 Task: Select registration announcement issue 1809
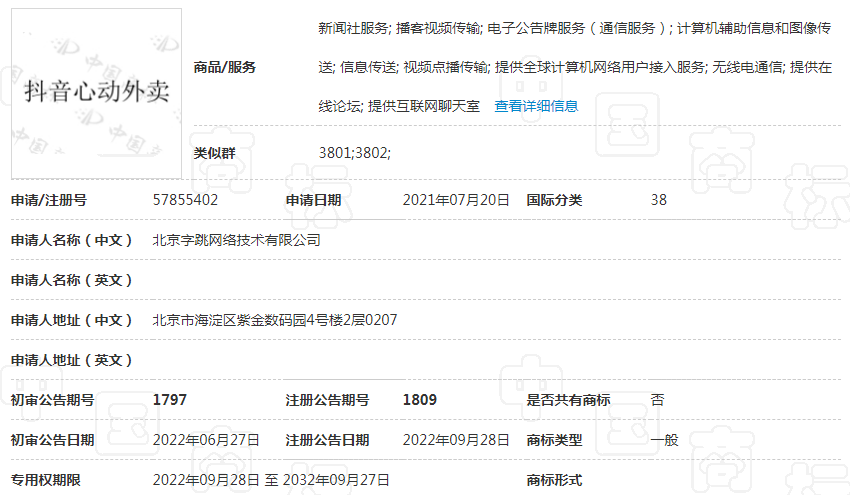(420, 400)
